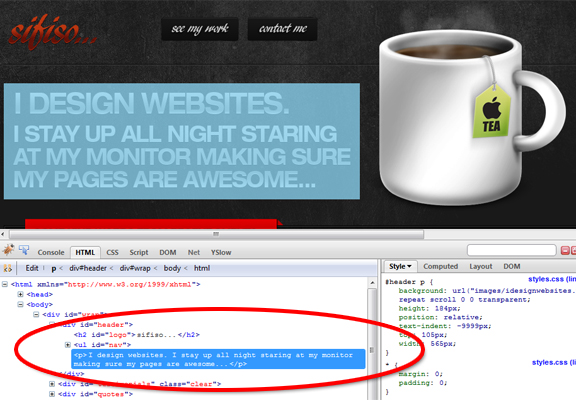Click the body tag text
This screenshot has width=576, height=400.
coord(39,304)
